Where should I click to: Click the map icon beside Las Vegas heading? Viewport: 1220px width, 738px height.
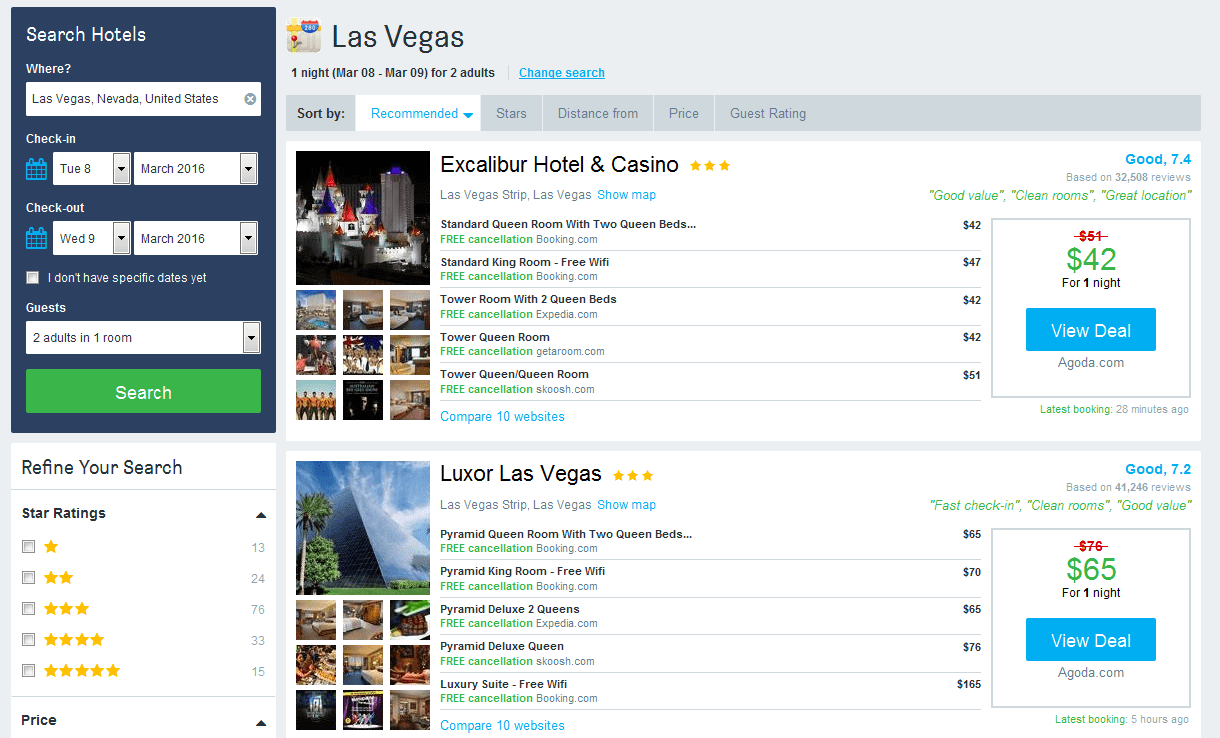point(303,35)
